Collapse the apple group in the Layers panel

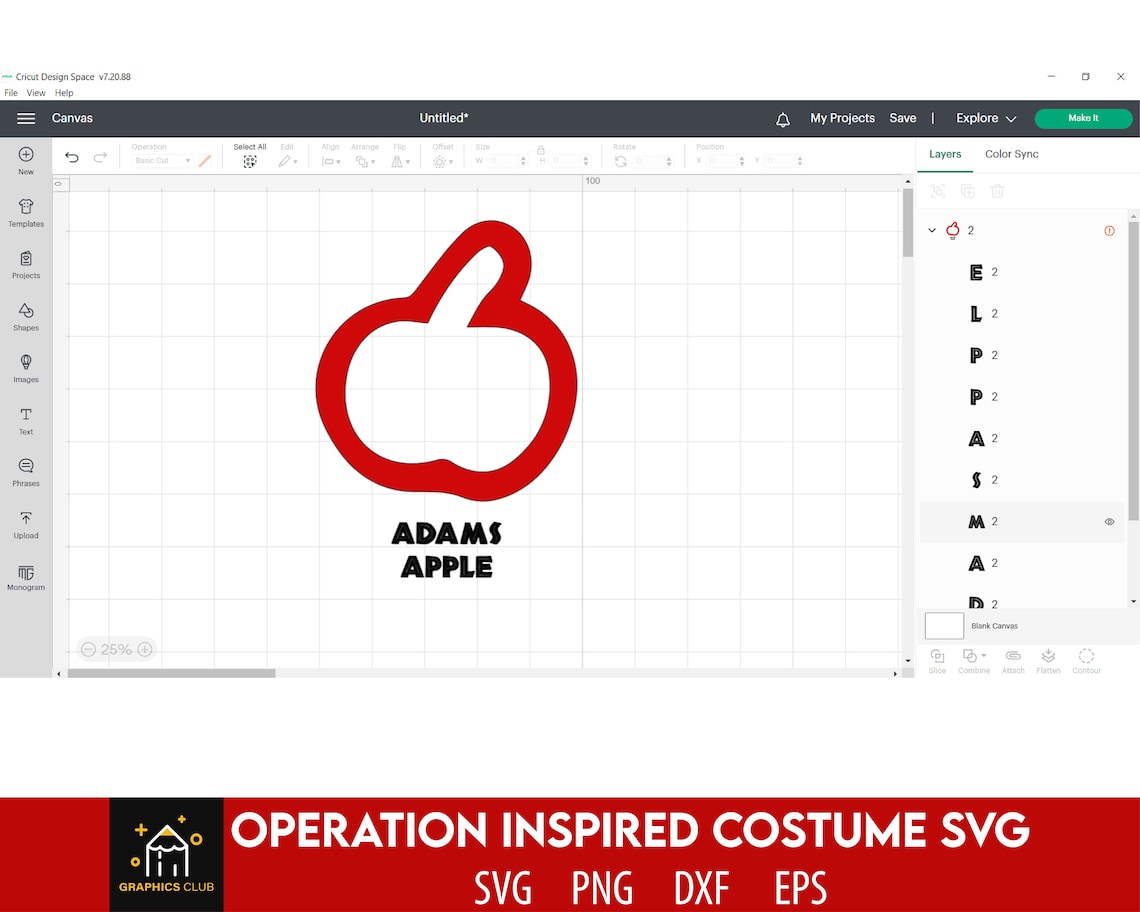pyautogui.click(x=932, y=230)
